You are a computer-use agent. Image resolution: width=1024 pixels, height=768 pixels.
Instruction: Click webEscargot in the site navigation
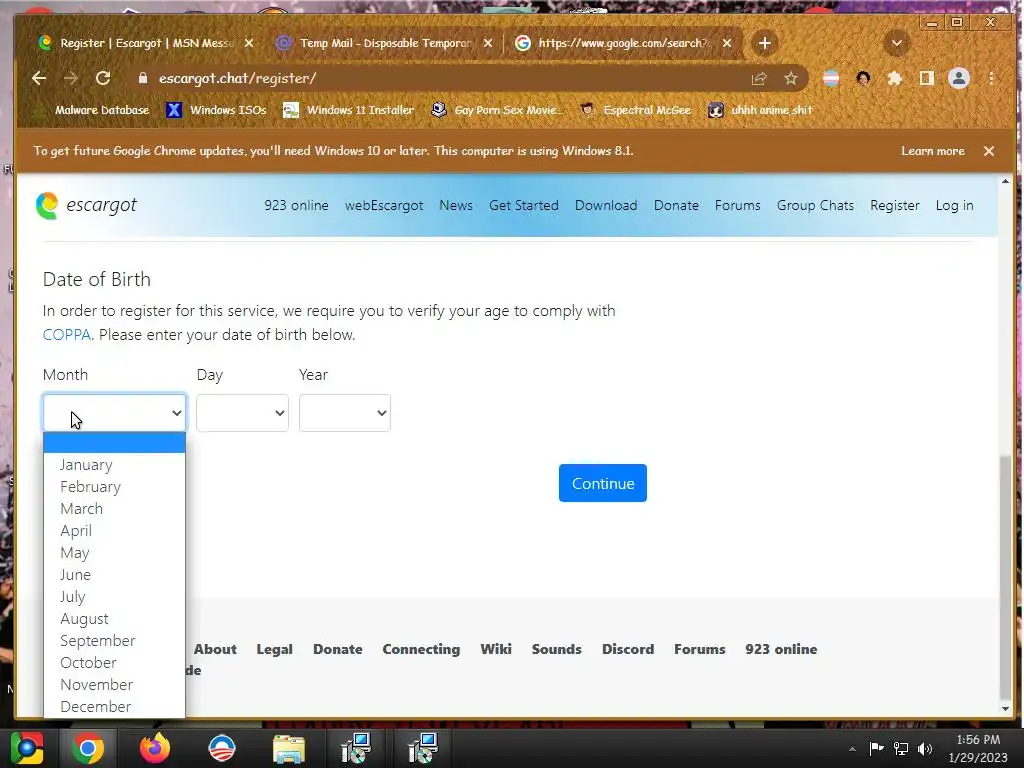[x=384, y=205]
